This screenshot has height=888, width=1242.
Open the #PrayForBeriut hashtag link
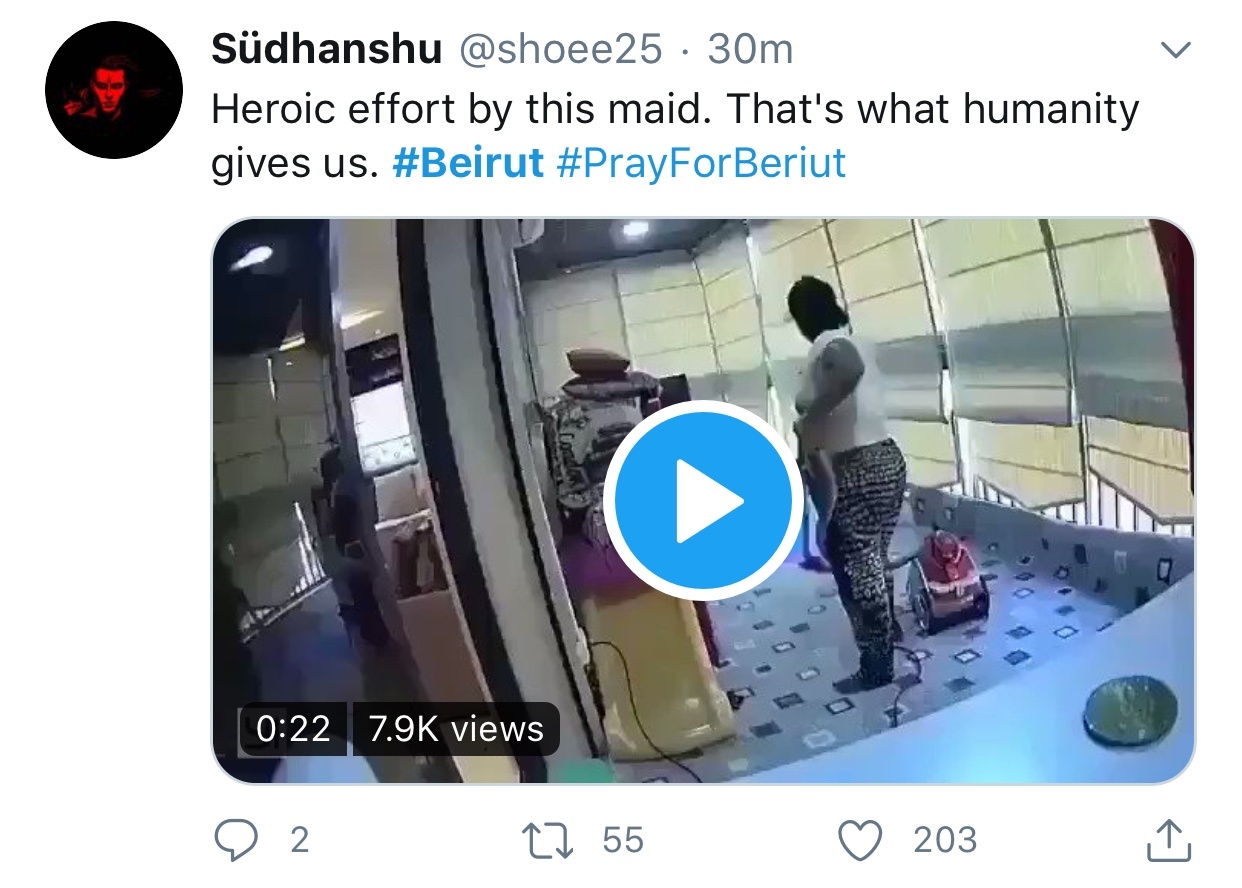point(701,164)
